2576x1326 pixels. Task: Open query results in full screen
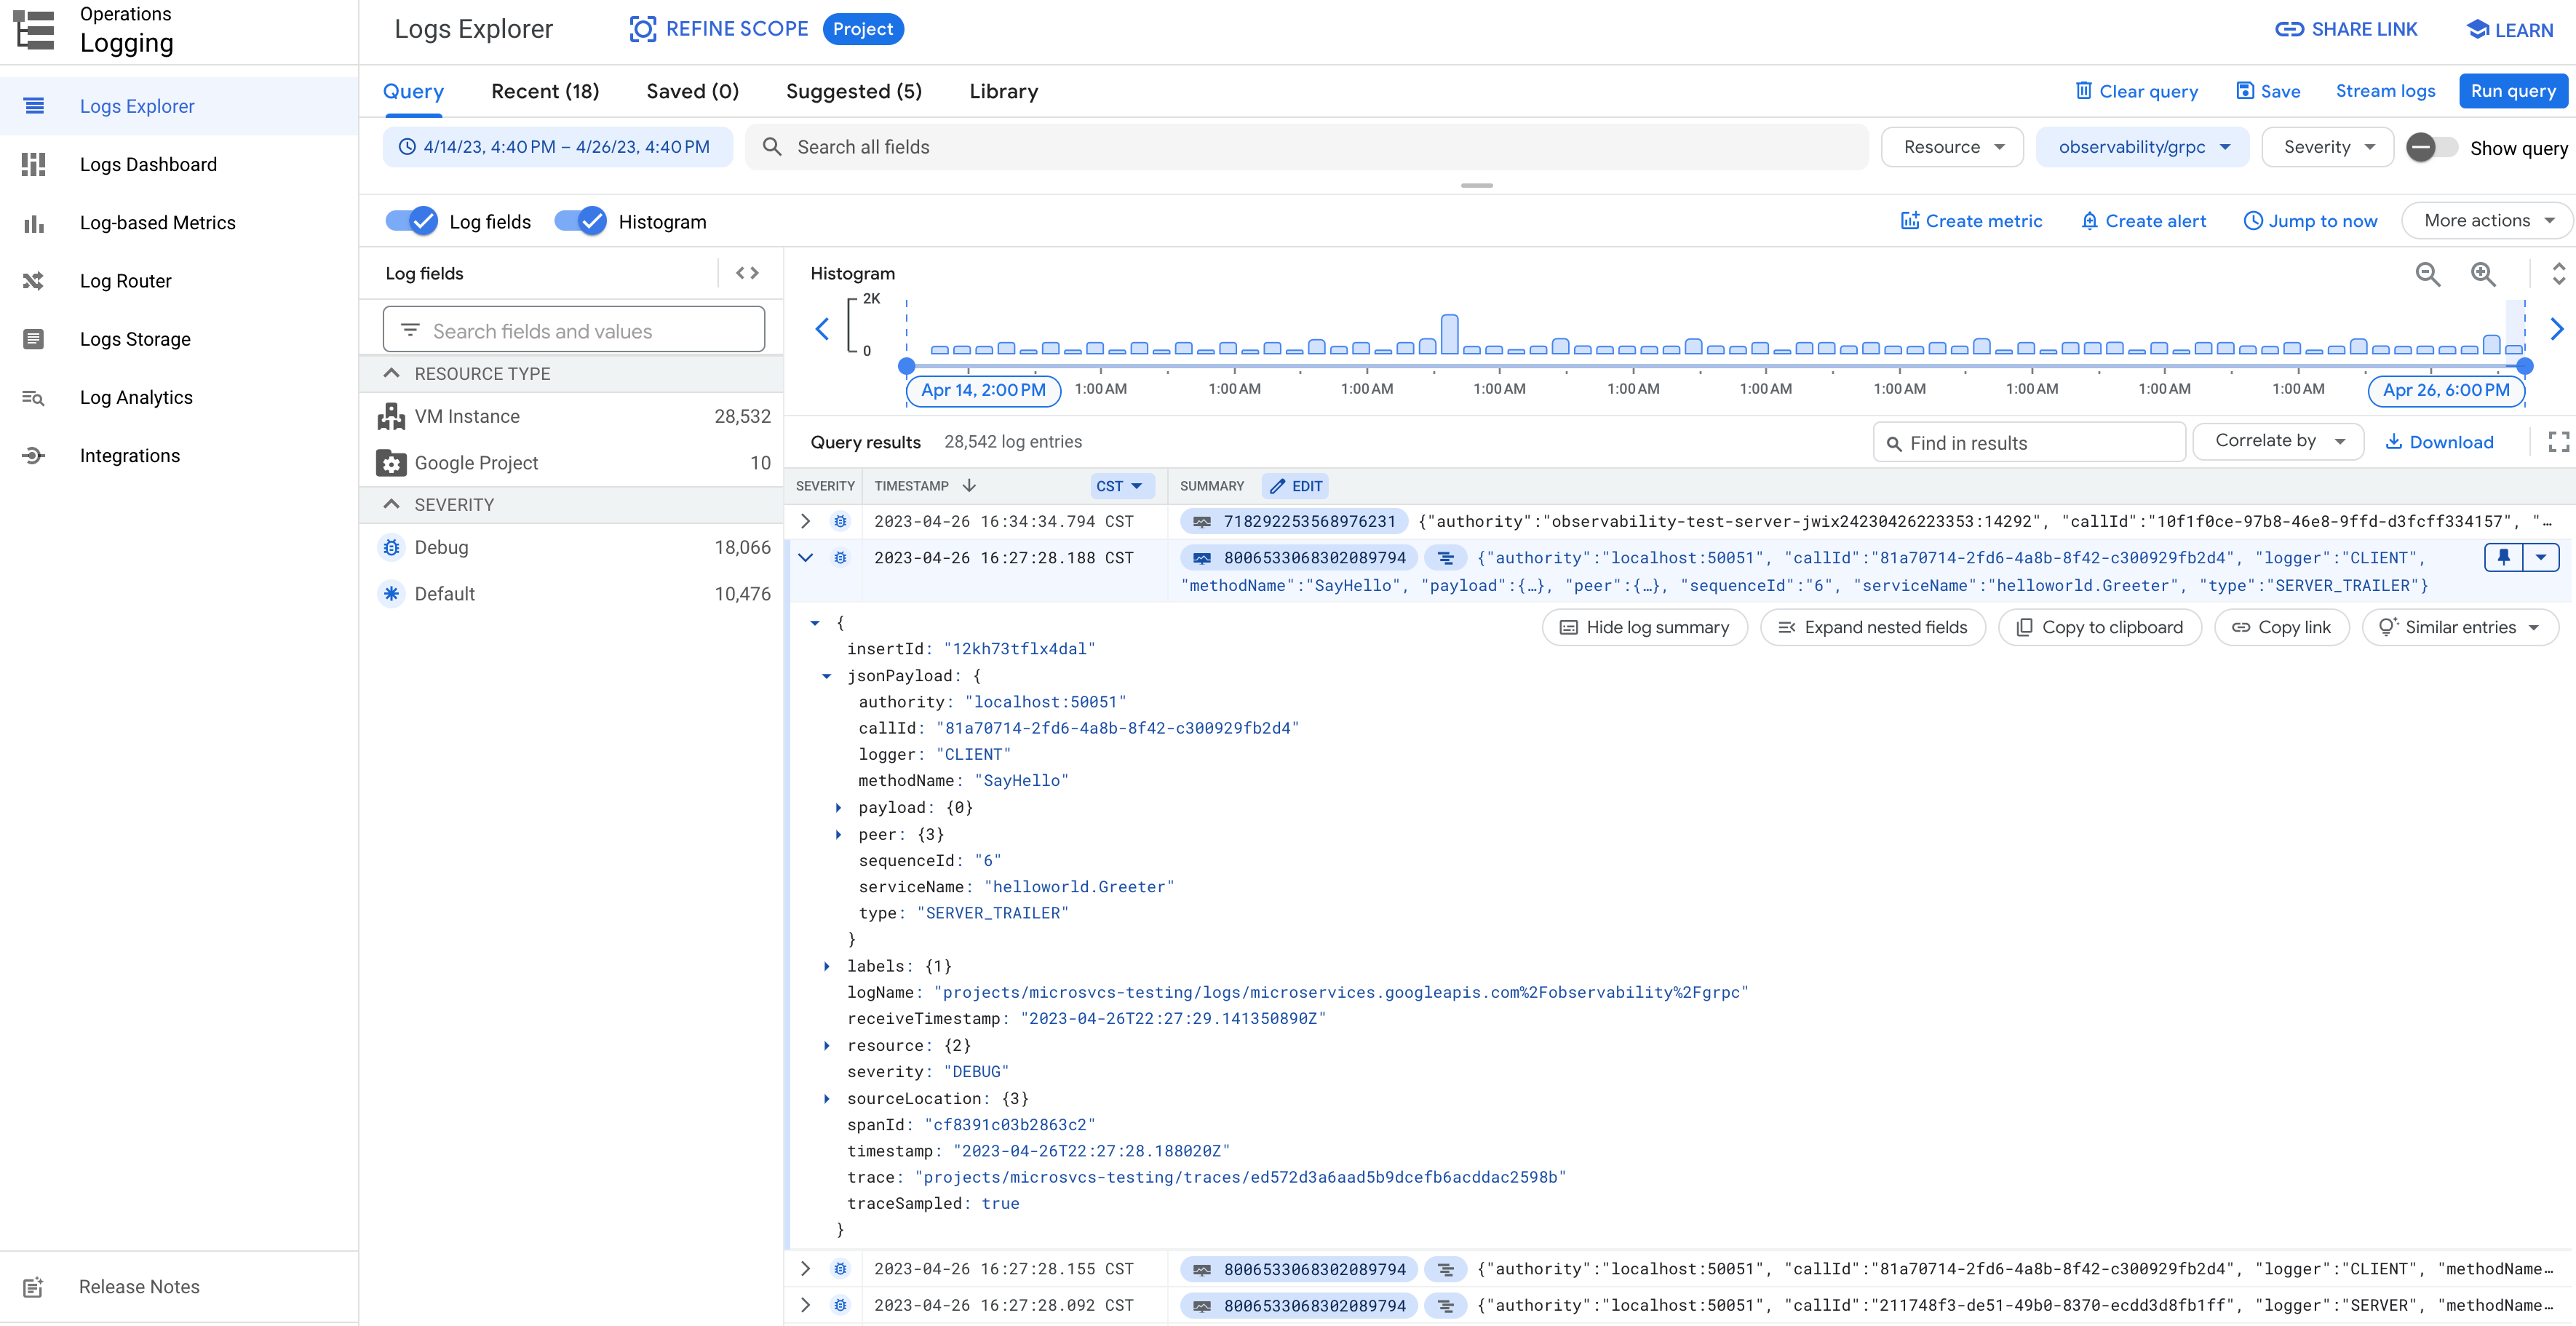click(x=2558, y=442)
